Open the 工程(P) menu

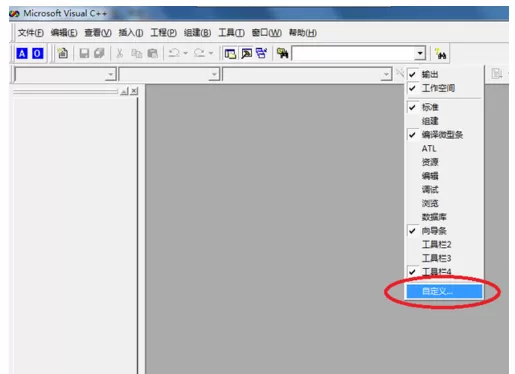[163, 33]
